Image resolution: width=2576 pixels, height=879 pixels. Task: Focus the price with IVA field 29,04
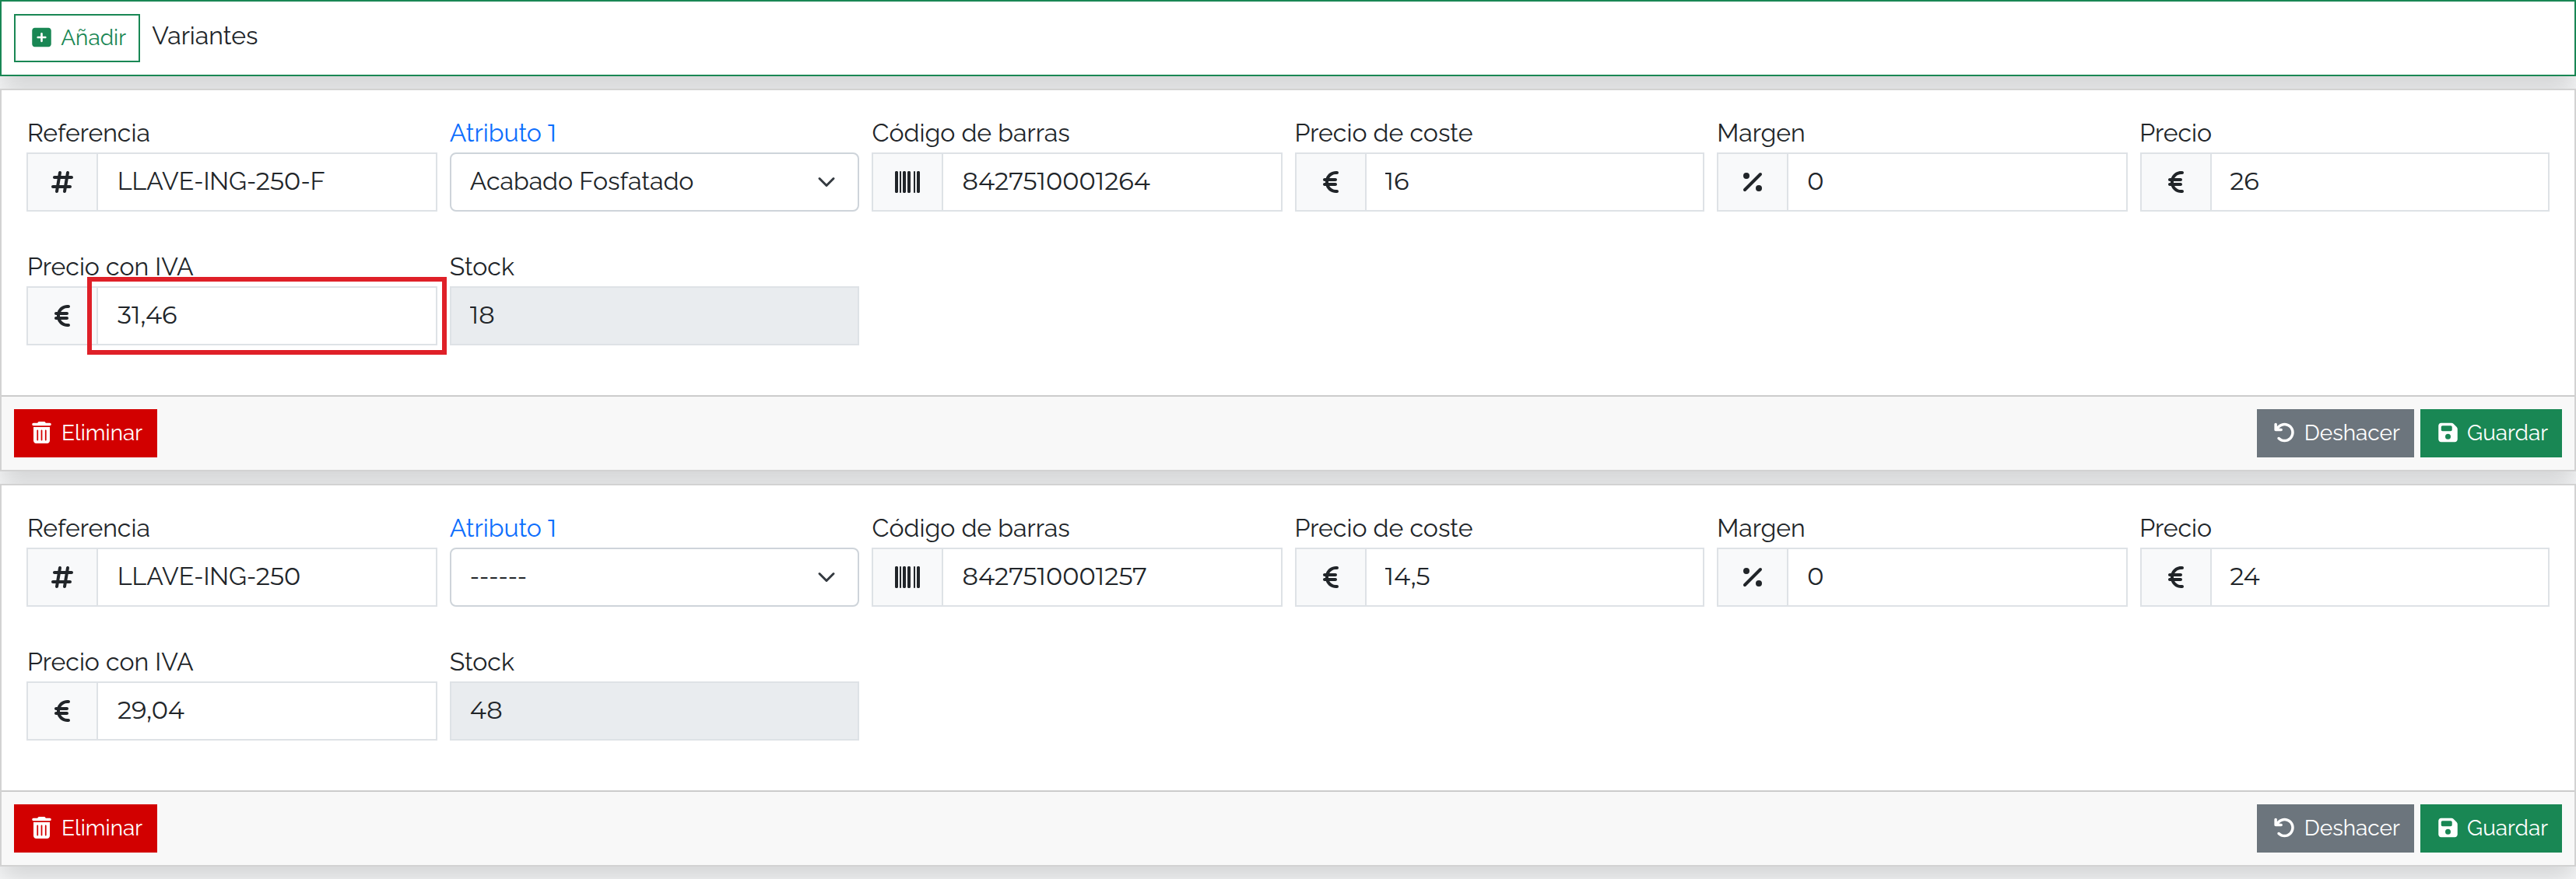267,711
